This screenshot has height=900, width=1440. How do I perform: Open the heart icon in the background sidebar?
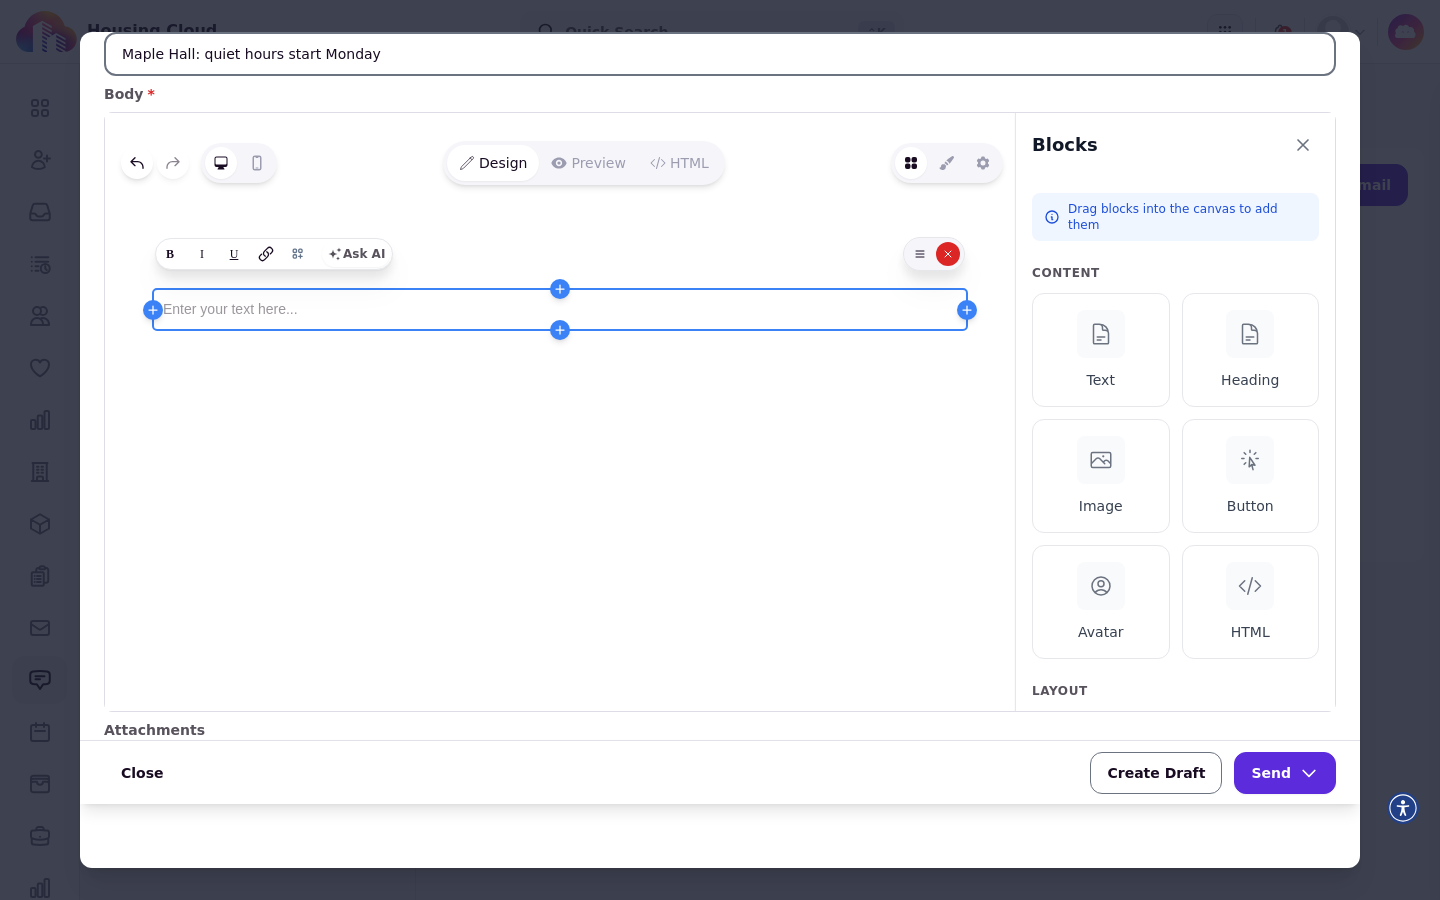[x=40, y=368]
